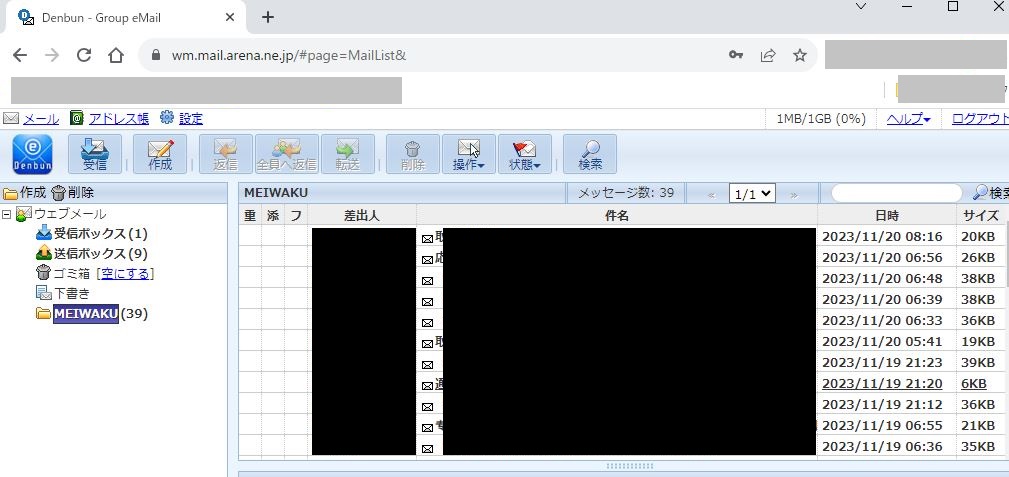Open saved password key icon
1009x477 pixels.
point(736,55)
